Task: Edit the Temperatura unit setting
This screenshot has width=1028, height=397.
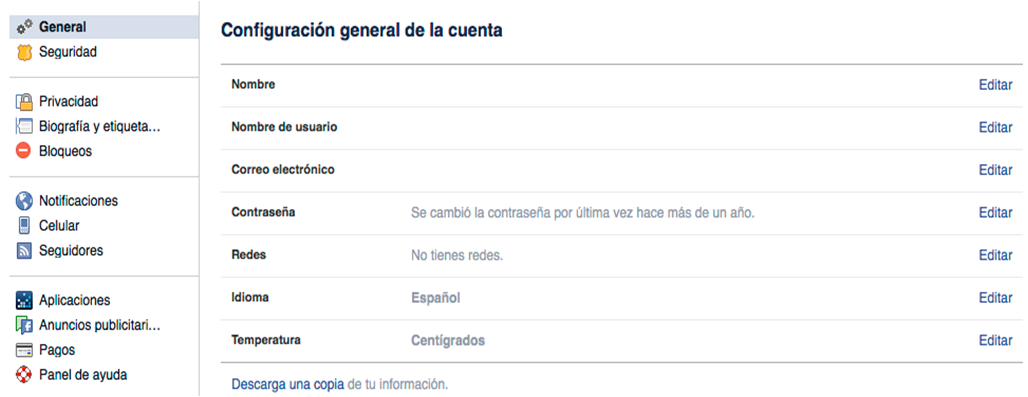Action: [x=995, y=341]
